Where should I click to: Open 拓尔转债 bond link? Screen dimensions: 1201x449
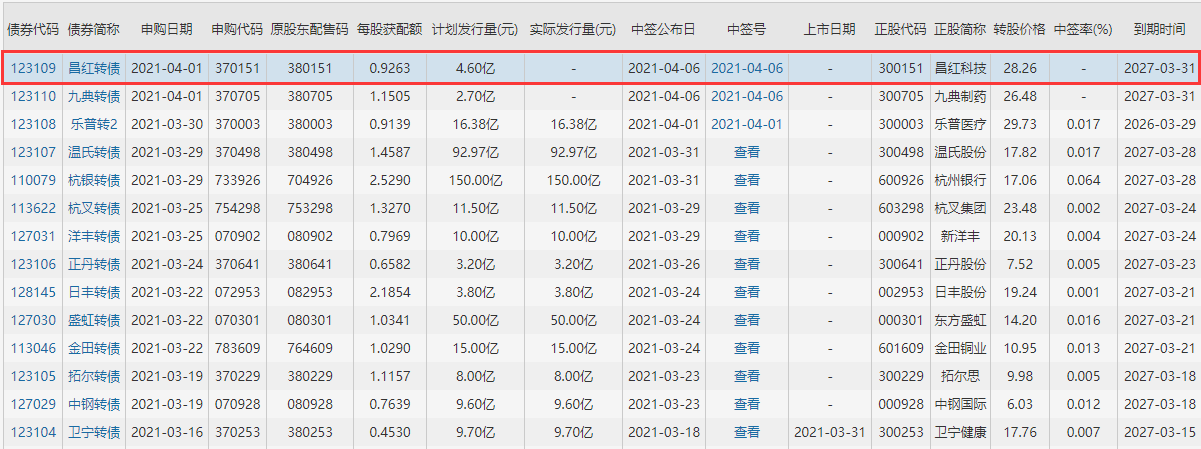[x=94, y=377]
